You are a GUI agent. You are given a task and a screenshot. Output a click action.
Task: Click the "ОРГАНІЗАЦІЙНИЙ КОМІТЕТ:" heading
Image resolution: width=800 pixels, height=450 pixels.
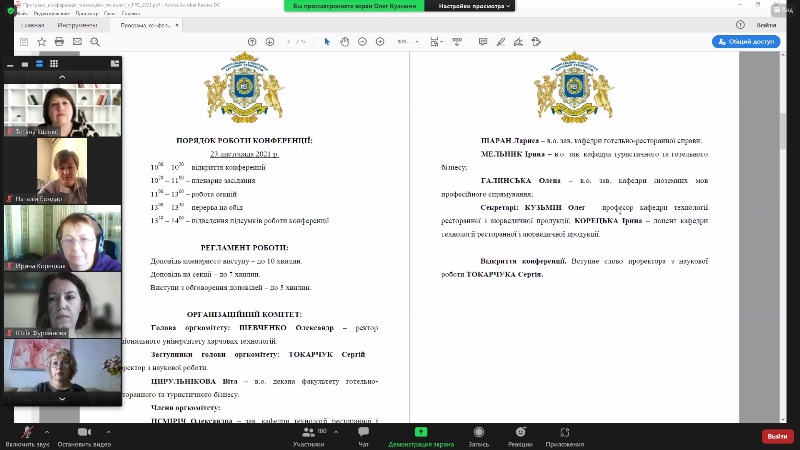[x=244, y=314]
